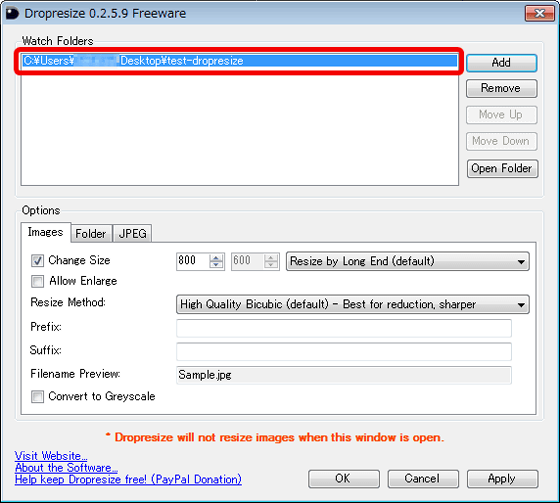Screen dimensions: 560x503
Task: Click the up arrow of the 600 height stepper
Action: (271, 258)
